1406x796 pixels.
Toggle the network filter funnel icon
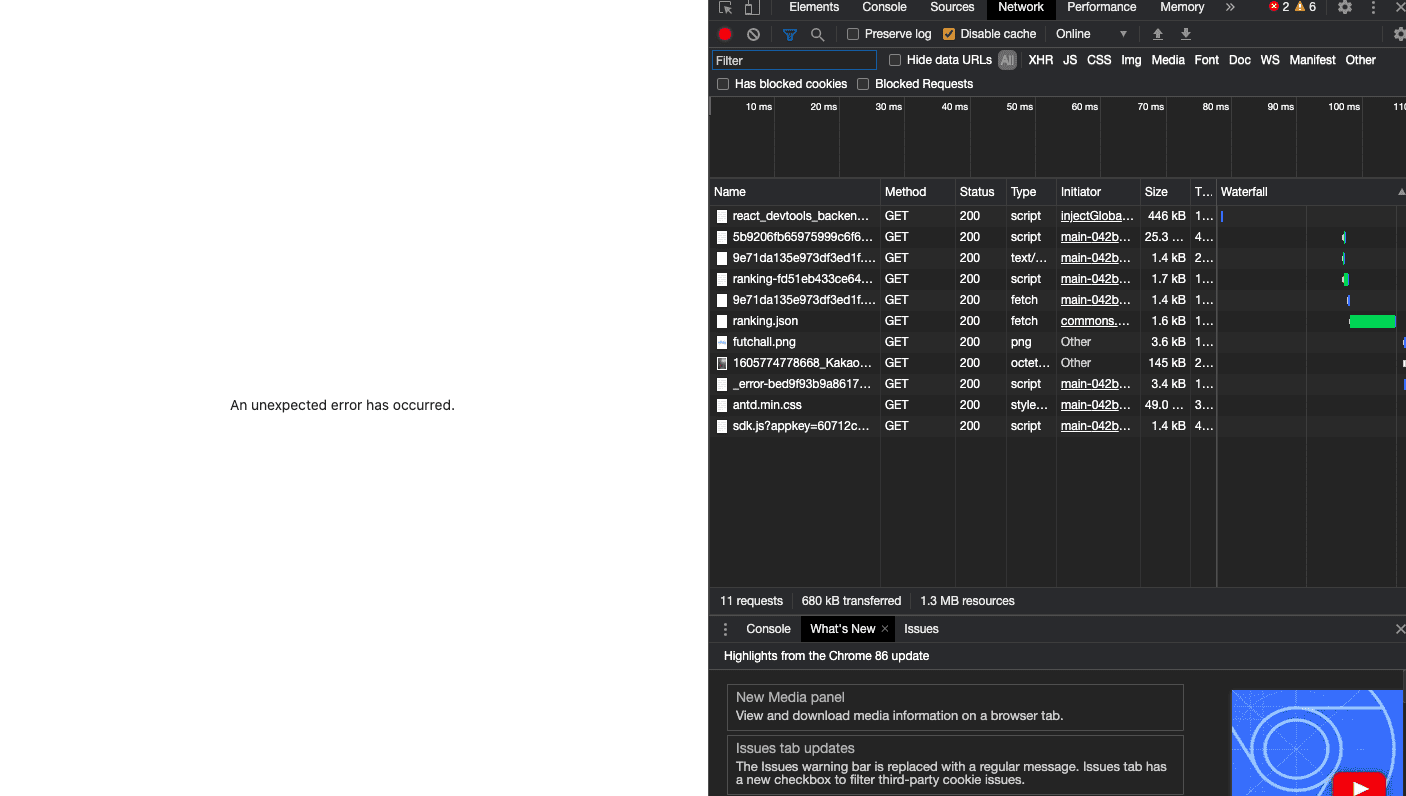click(x=790, y=34)
